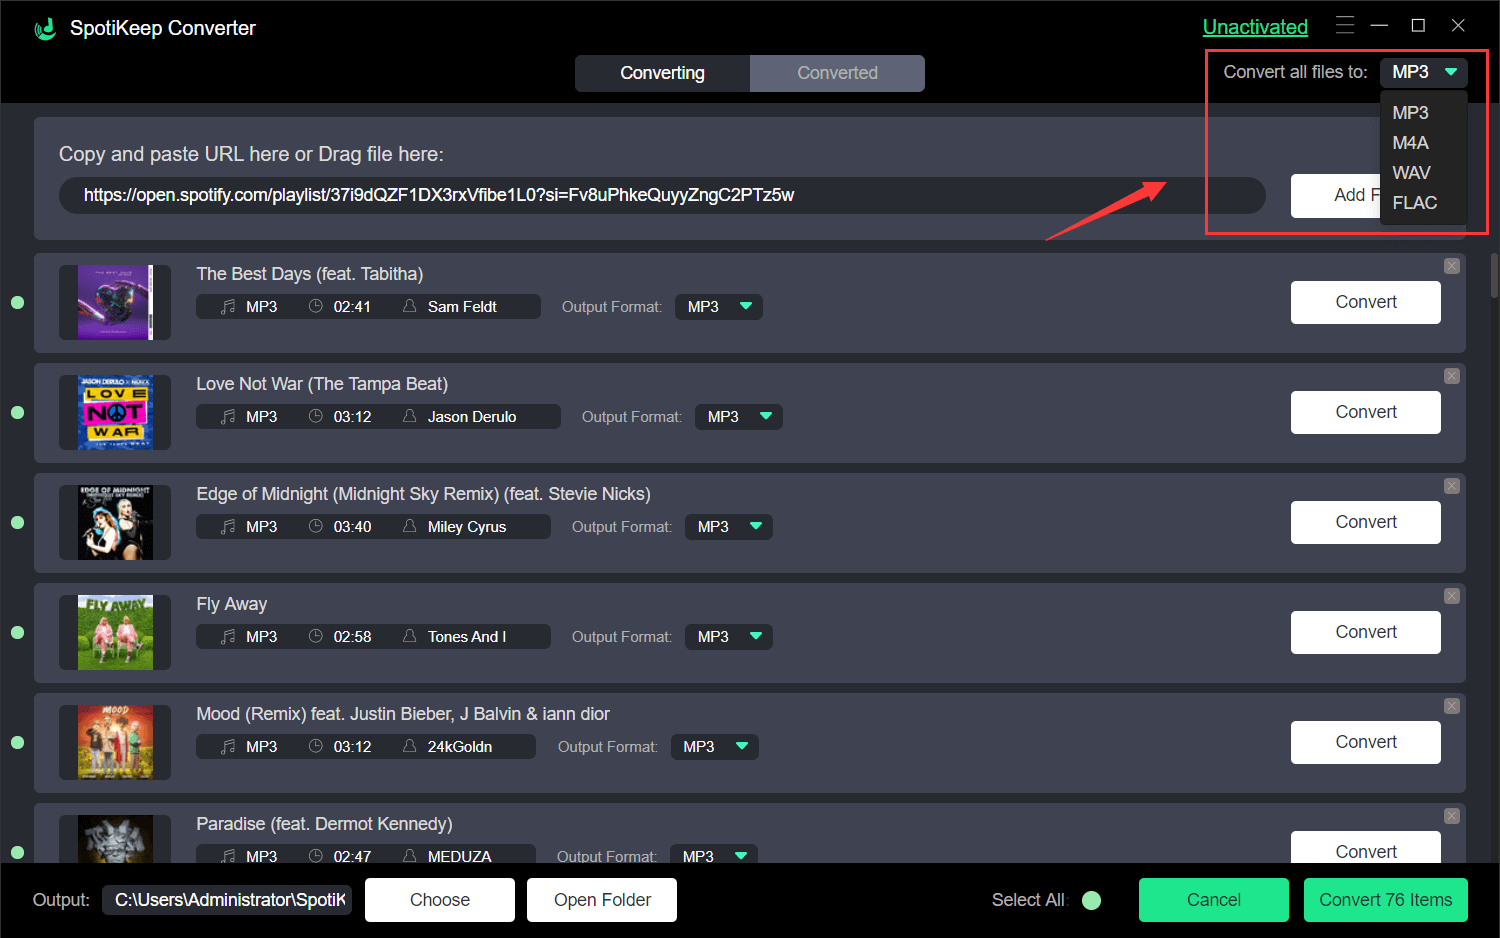Remove Love Not War track with X icon
The image size is (1500, 938).
click(x=1452, y=376)
